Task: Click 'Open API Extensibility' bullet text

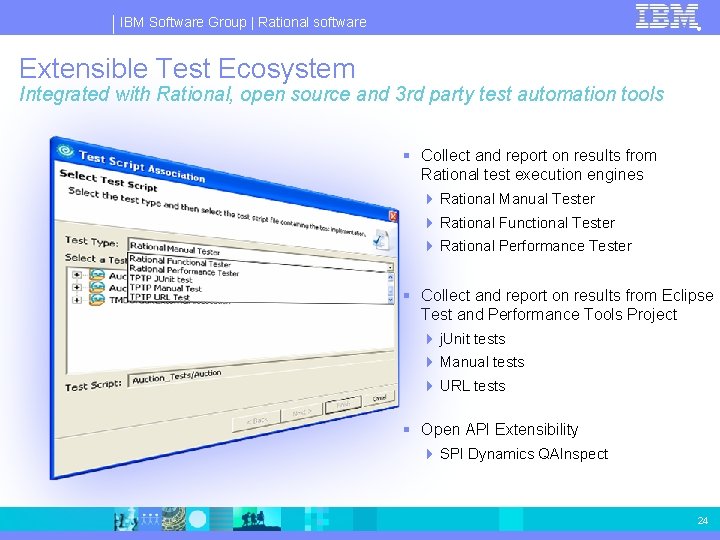Action: coord(499,429)
